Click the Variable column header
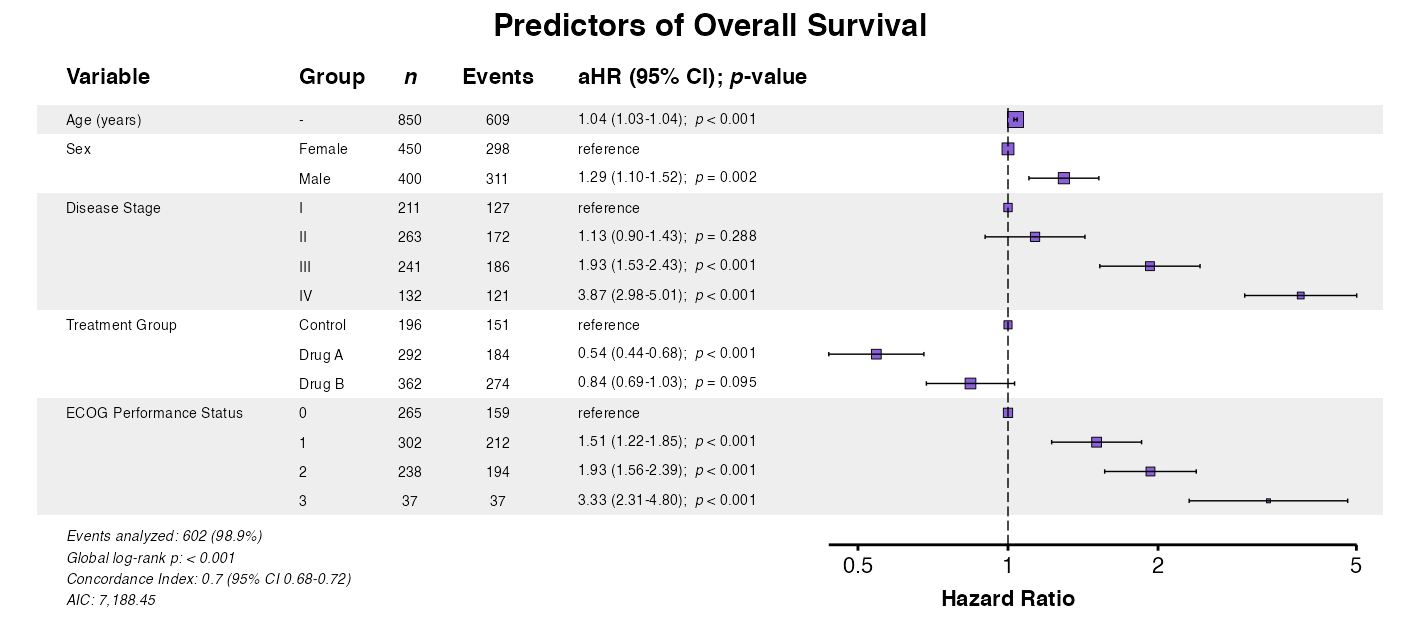 108,77
